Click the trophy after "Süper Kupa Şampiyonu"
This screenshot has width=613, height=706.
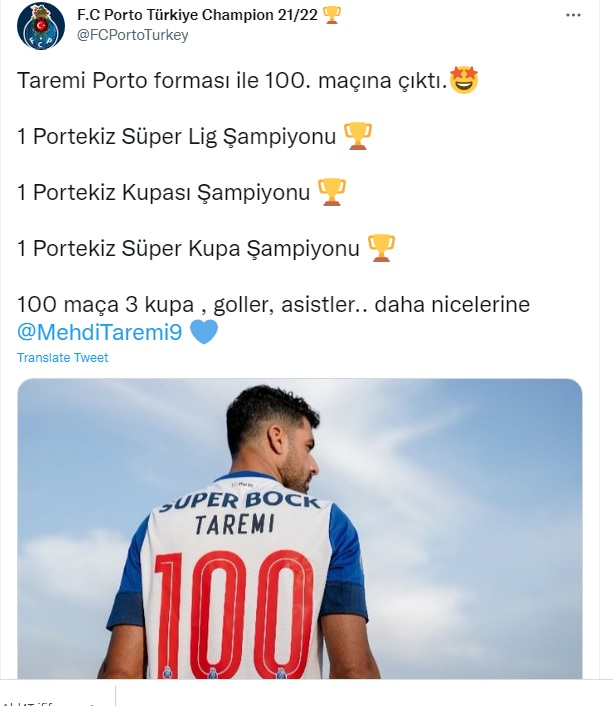click(x=381, y=246)
